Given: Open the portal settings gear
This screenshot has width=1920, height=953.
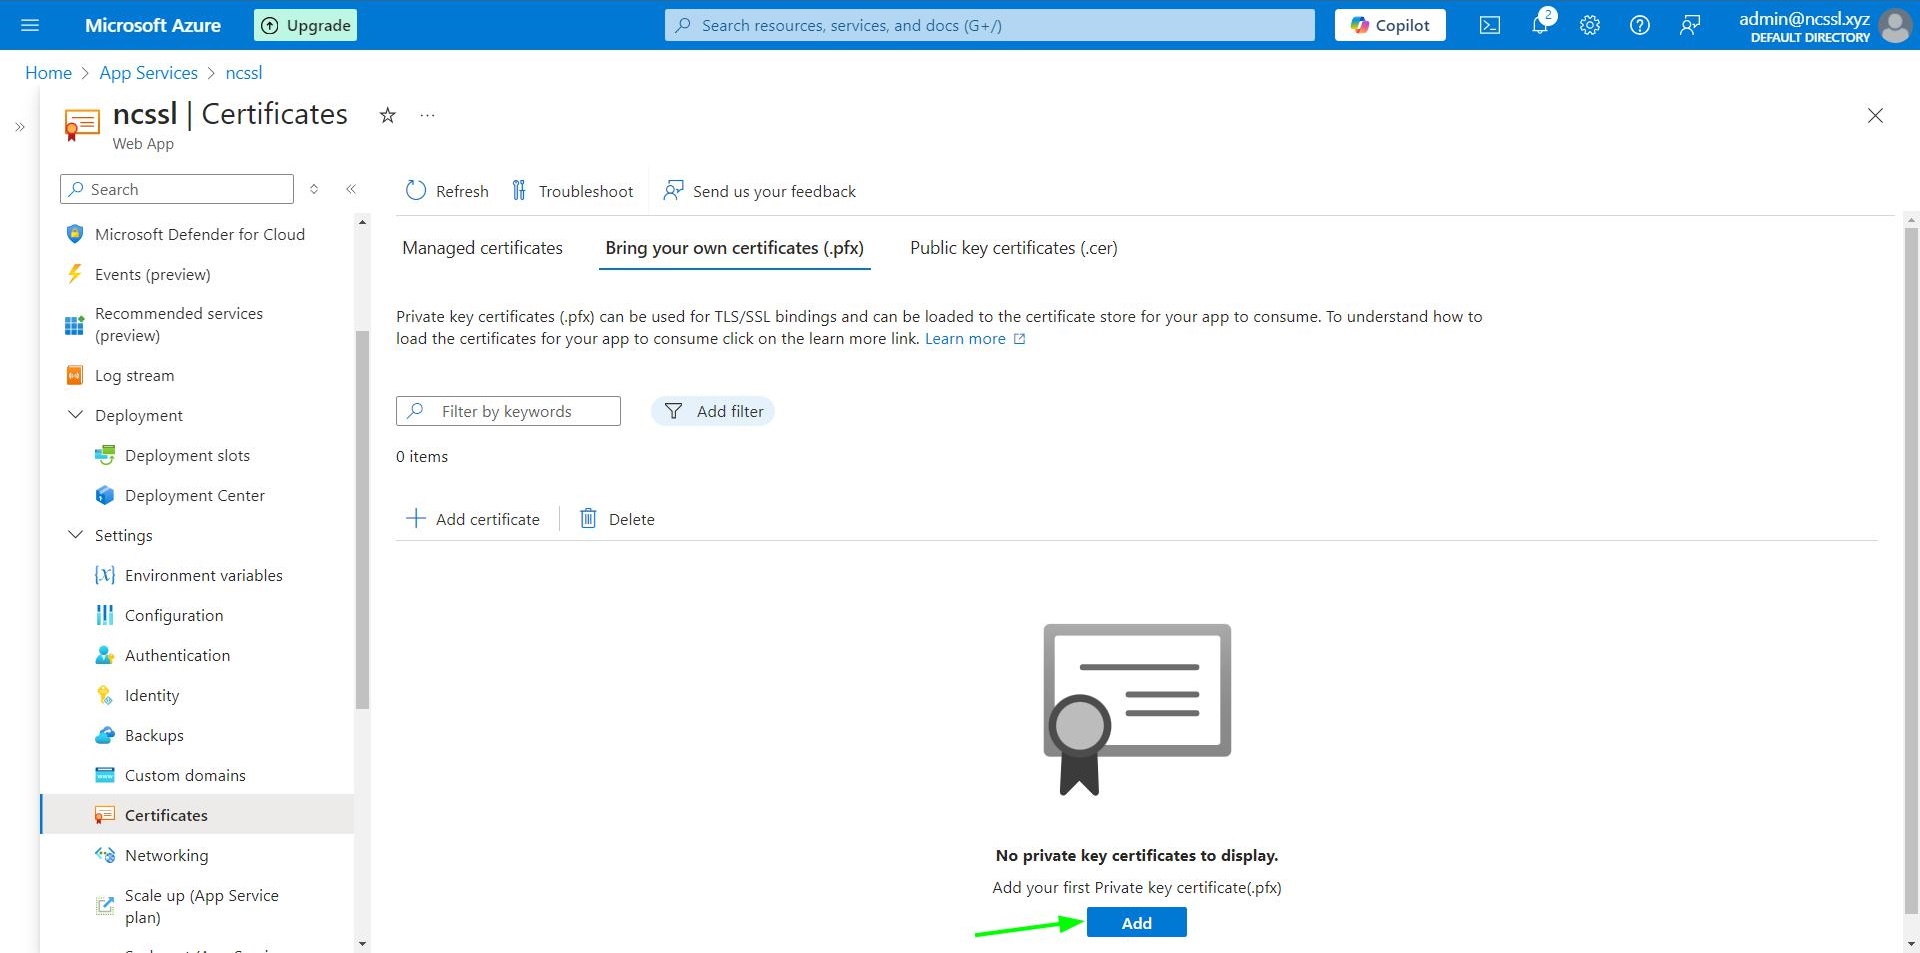Looking at the screenshot, I should click(x=1589, y=25).
